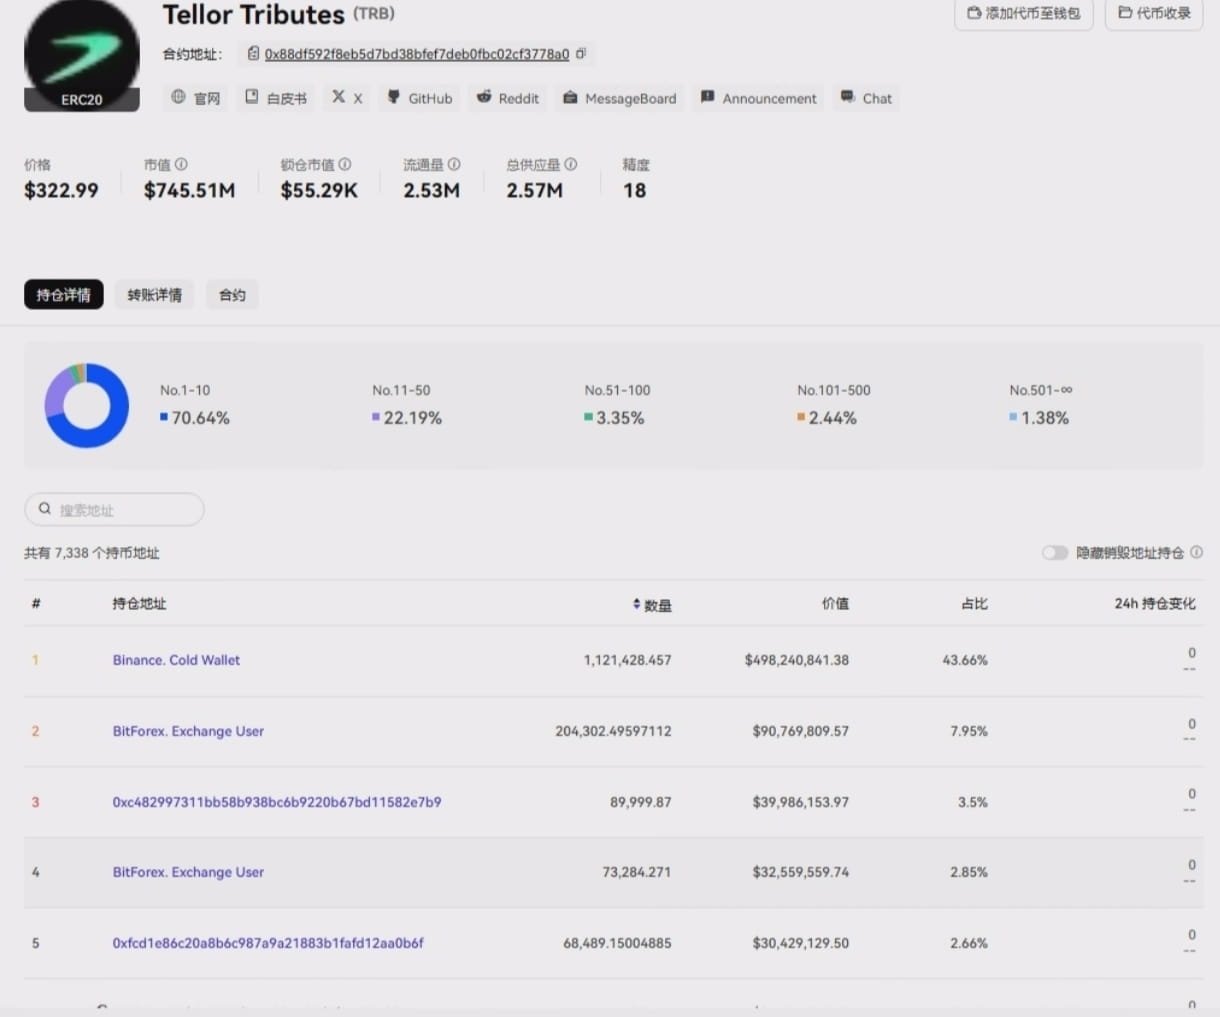Image resolution: width=1220 pixels, height=1017 pixels.
Task: Click the copy icon beside contract address
Action: pyautogui.click(x=581, y=54)
